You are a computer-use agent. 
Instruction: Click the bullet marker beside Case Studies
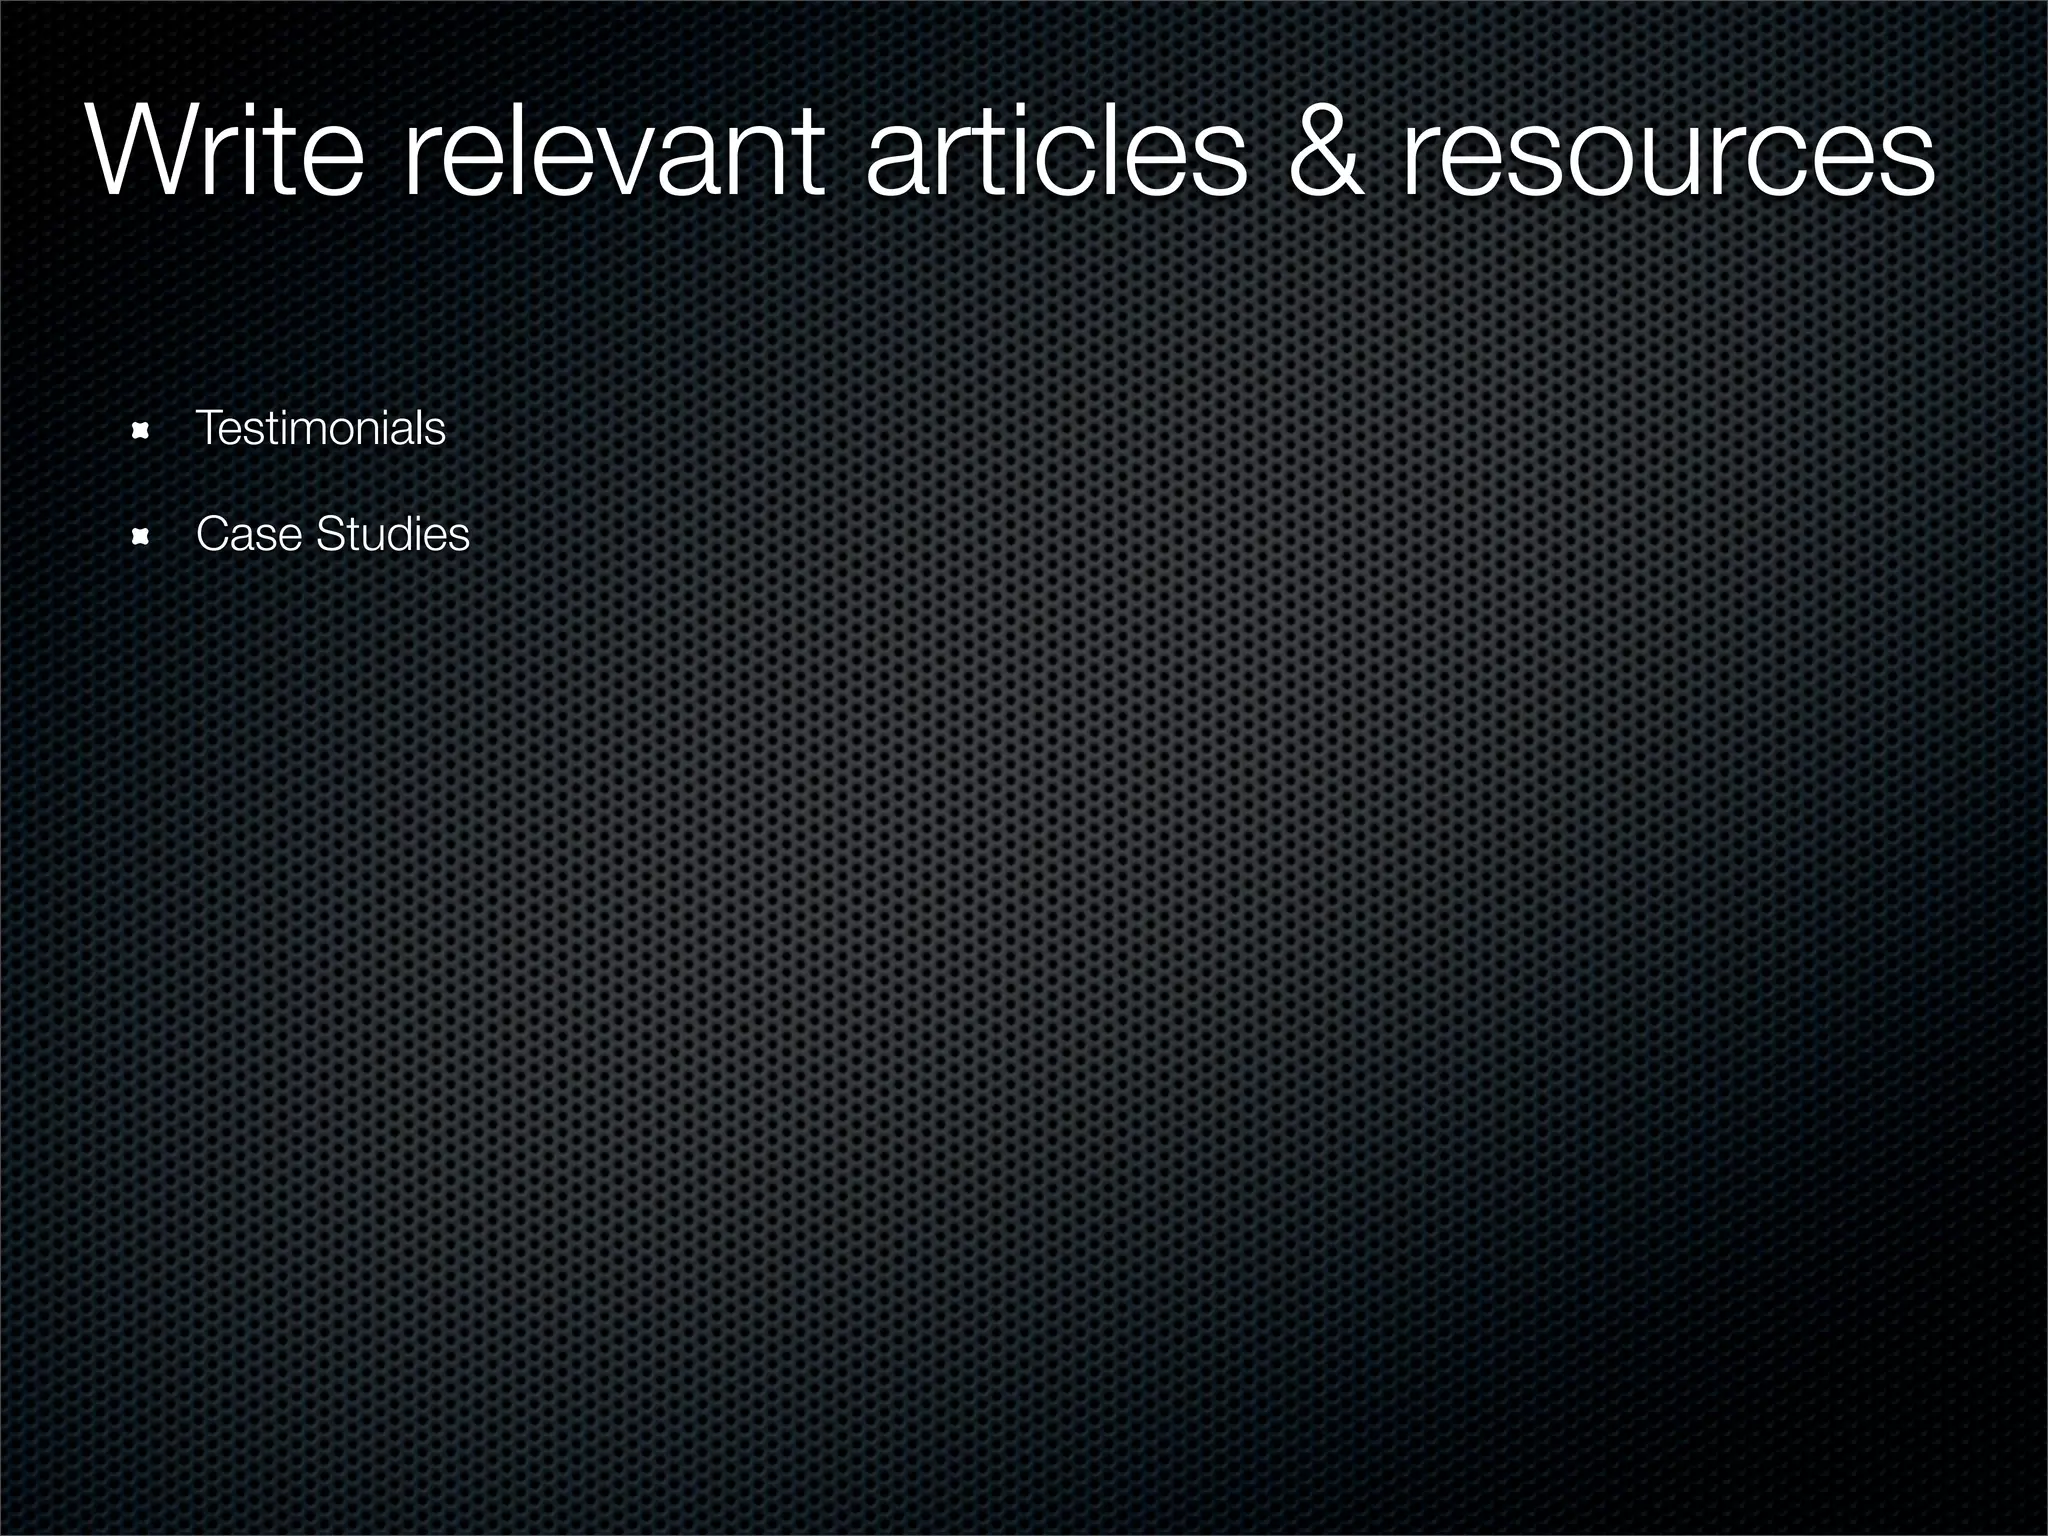[141, 538]
